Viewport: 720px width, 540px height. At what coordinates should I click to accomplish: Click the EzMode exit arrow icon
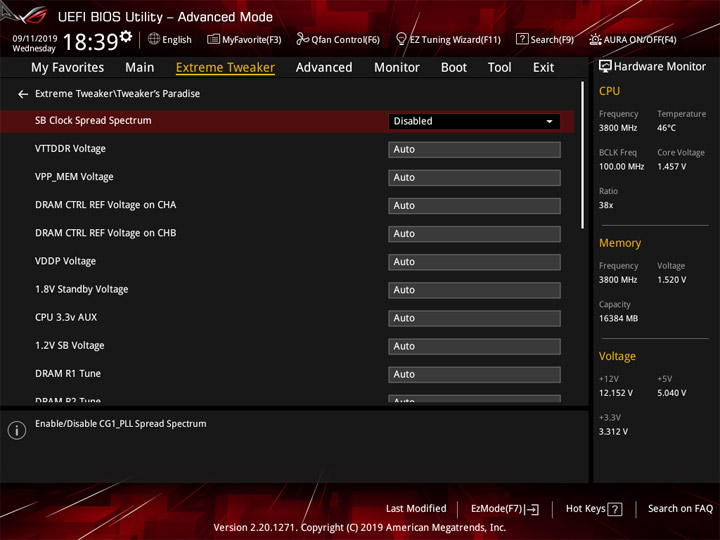[x=533, y=509]
